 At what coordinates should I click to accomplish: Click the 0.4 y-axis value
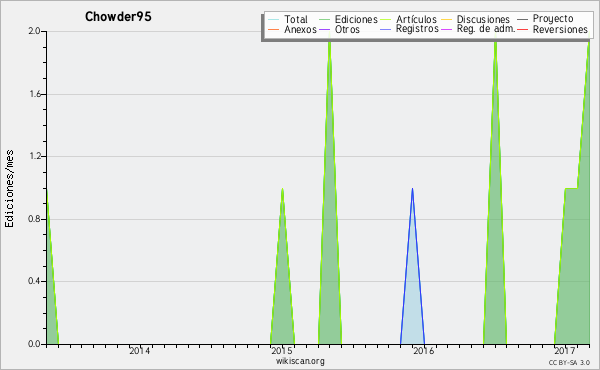coord(34,282)
